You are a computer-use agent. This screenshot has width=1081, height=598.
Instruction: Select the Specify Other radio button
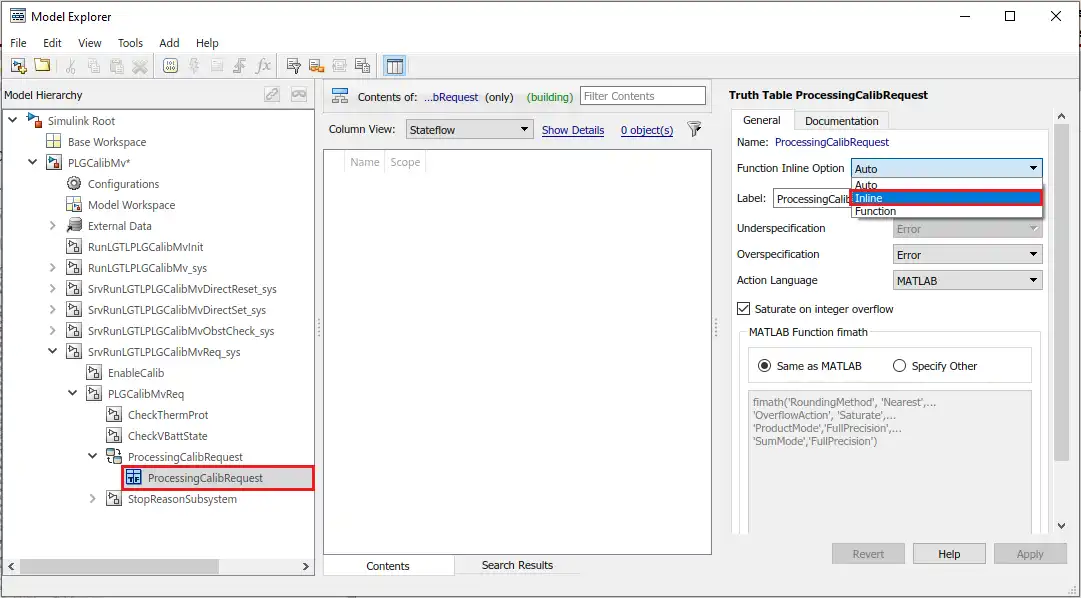pyautogui.click(x=899, y=366)
